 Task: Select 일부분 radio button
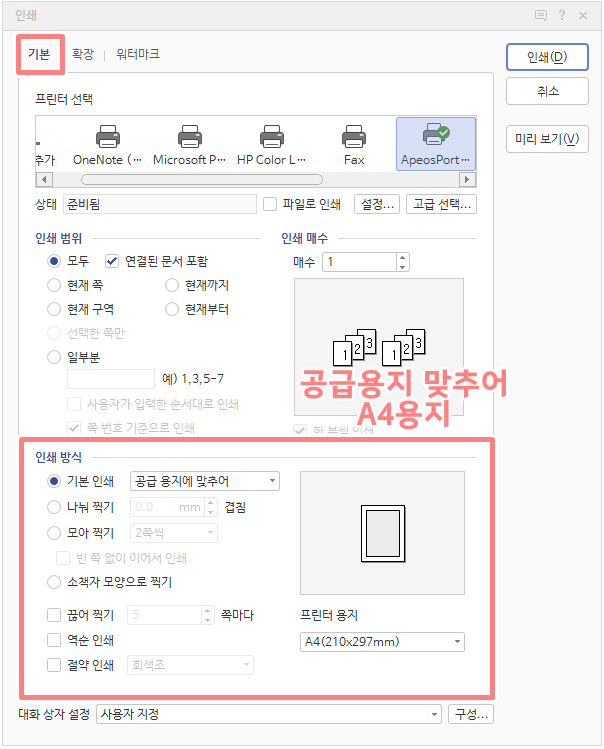[x=54, y=357]
